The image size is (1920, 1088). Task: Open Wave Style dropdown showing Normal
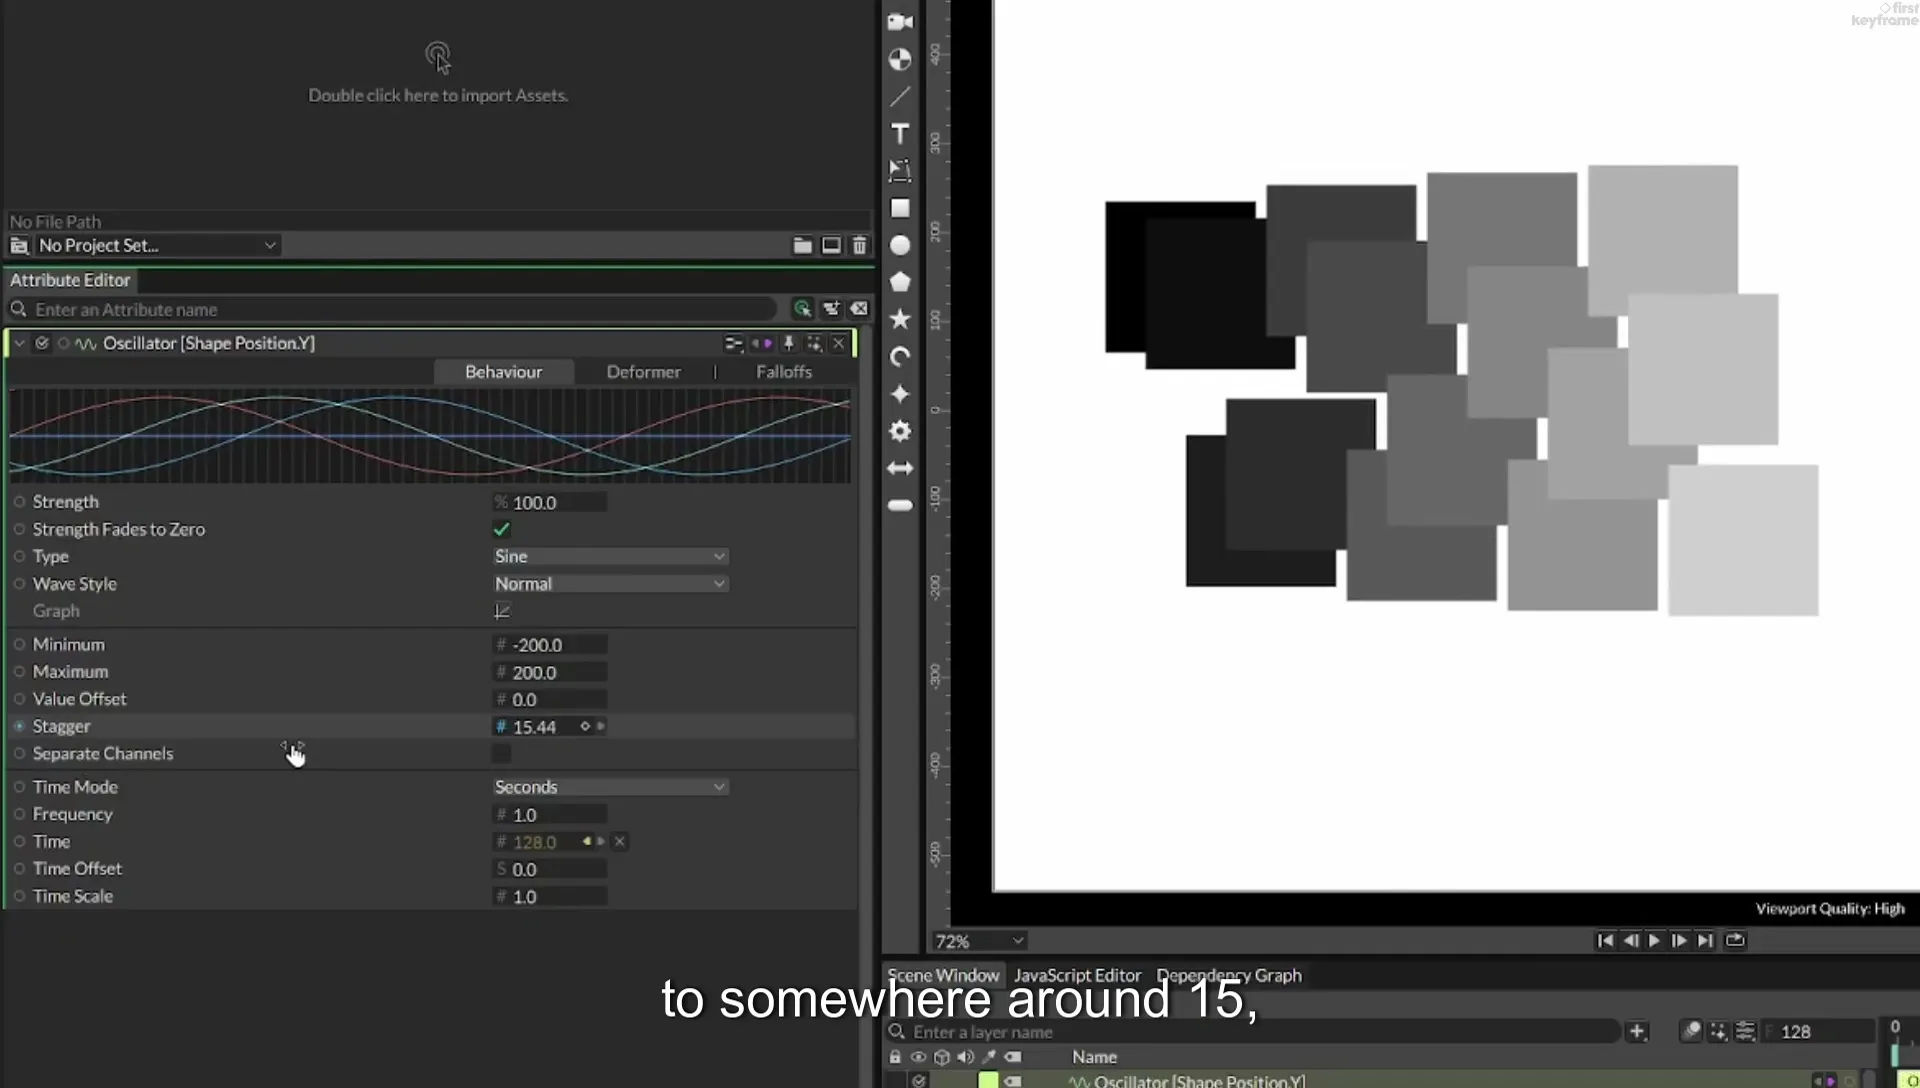point(610,583)
